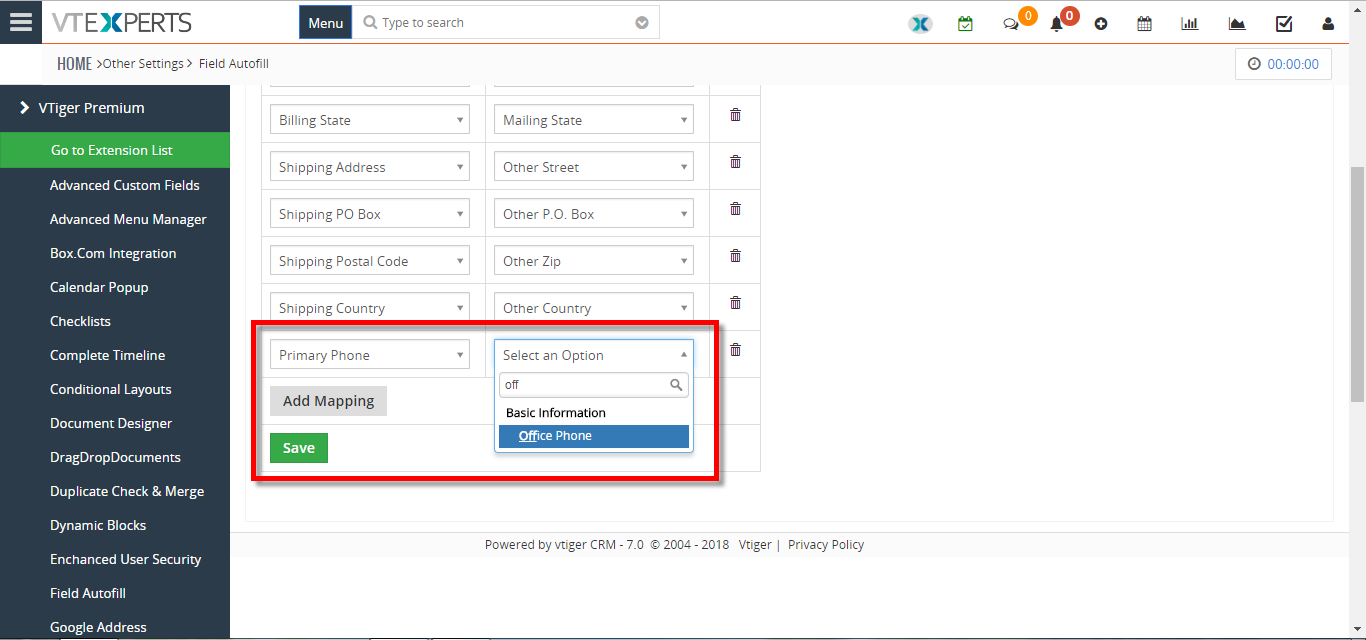Open the calendar grid icon
The width and height of the screenshot is (1366, 640).
point(1145,23)
